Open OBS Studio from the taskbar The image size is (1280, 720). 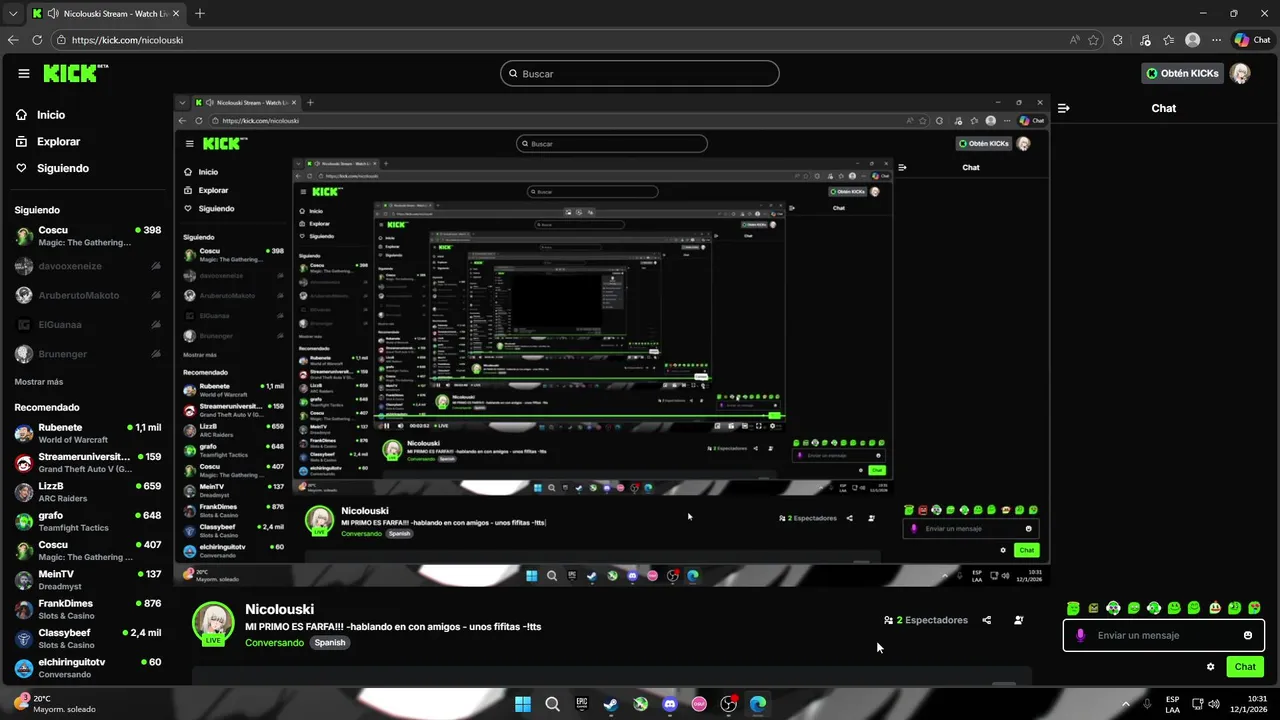coord(729,704)
